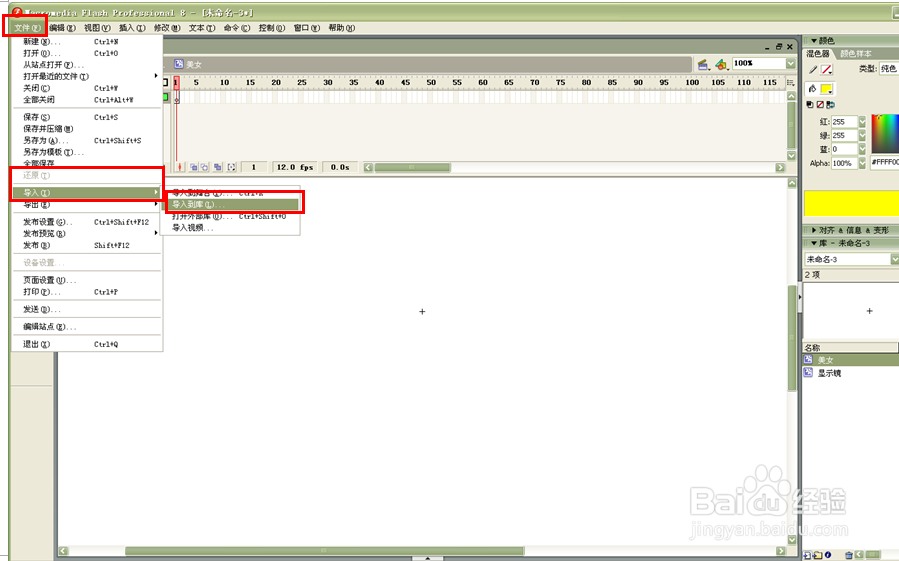Toggle the Onion Skin Outlines button
Image resolution: width=899 pixels, height=561 pixels.
tap(205, 167)
